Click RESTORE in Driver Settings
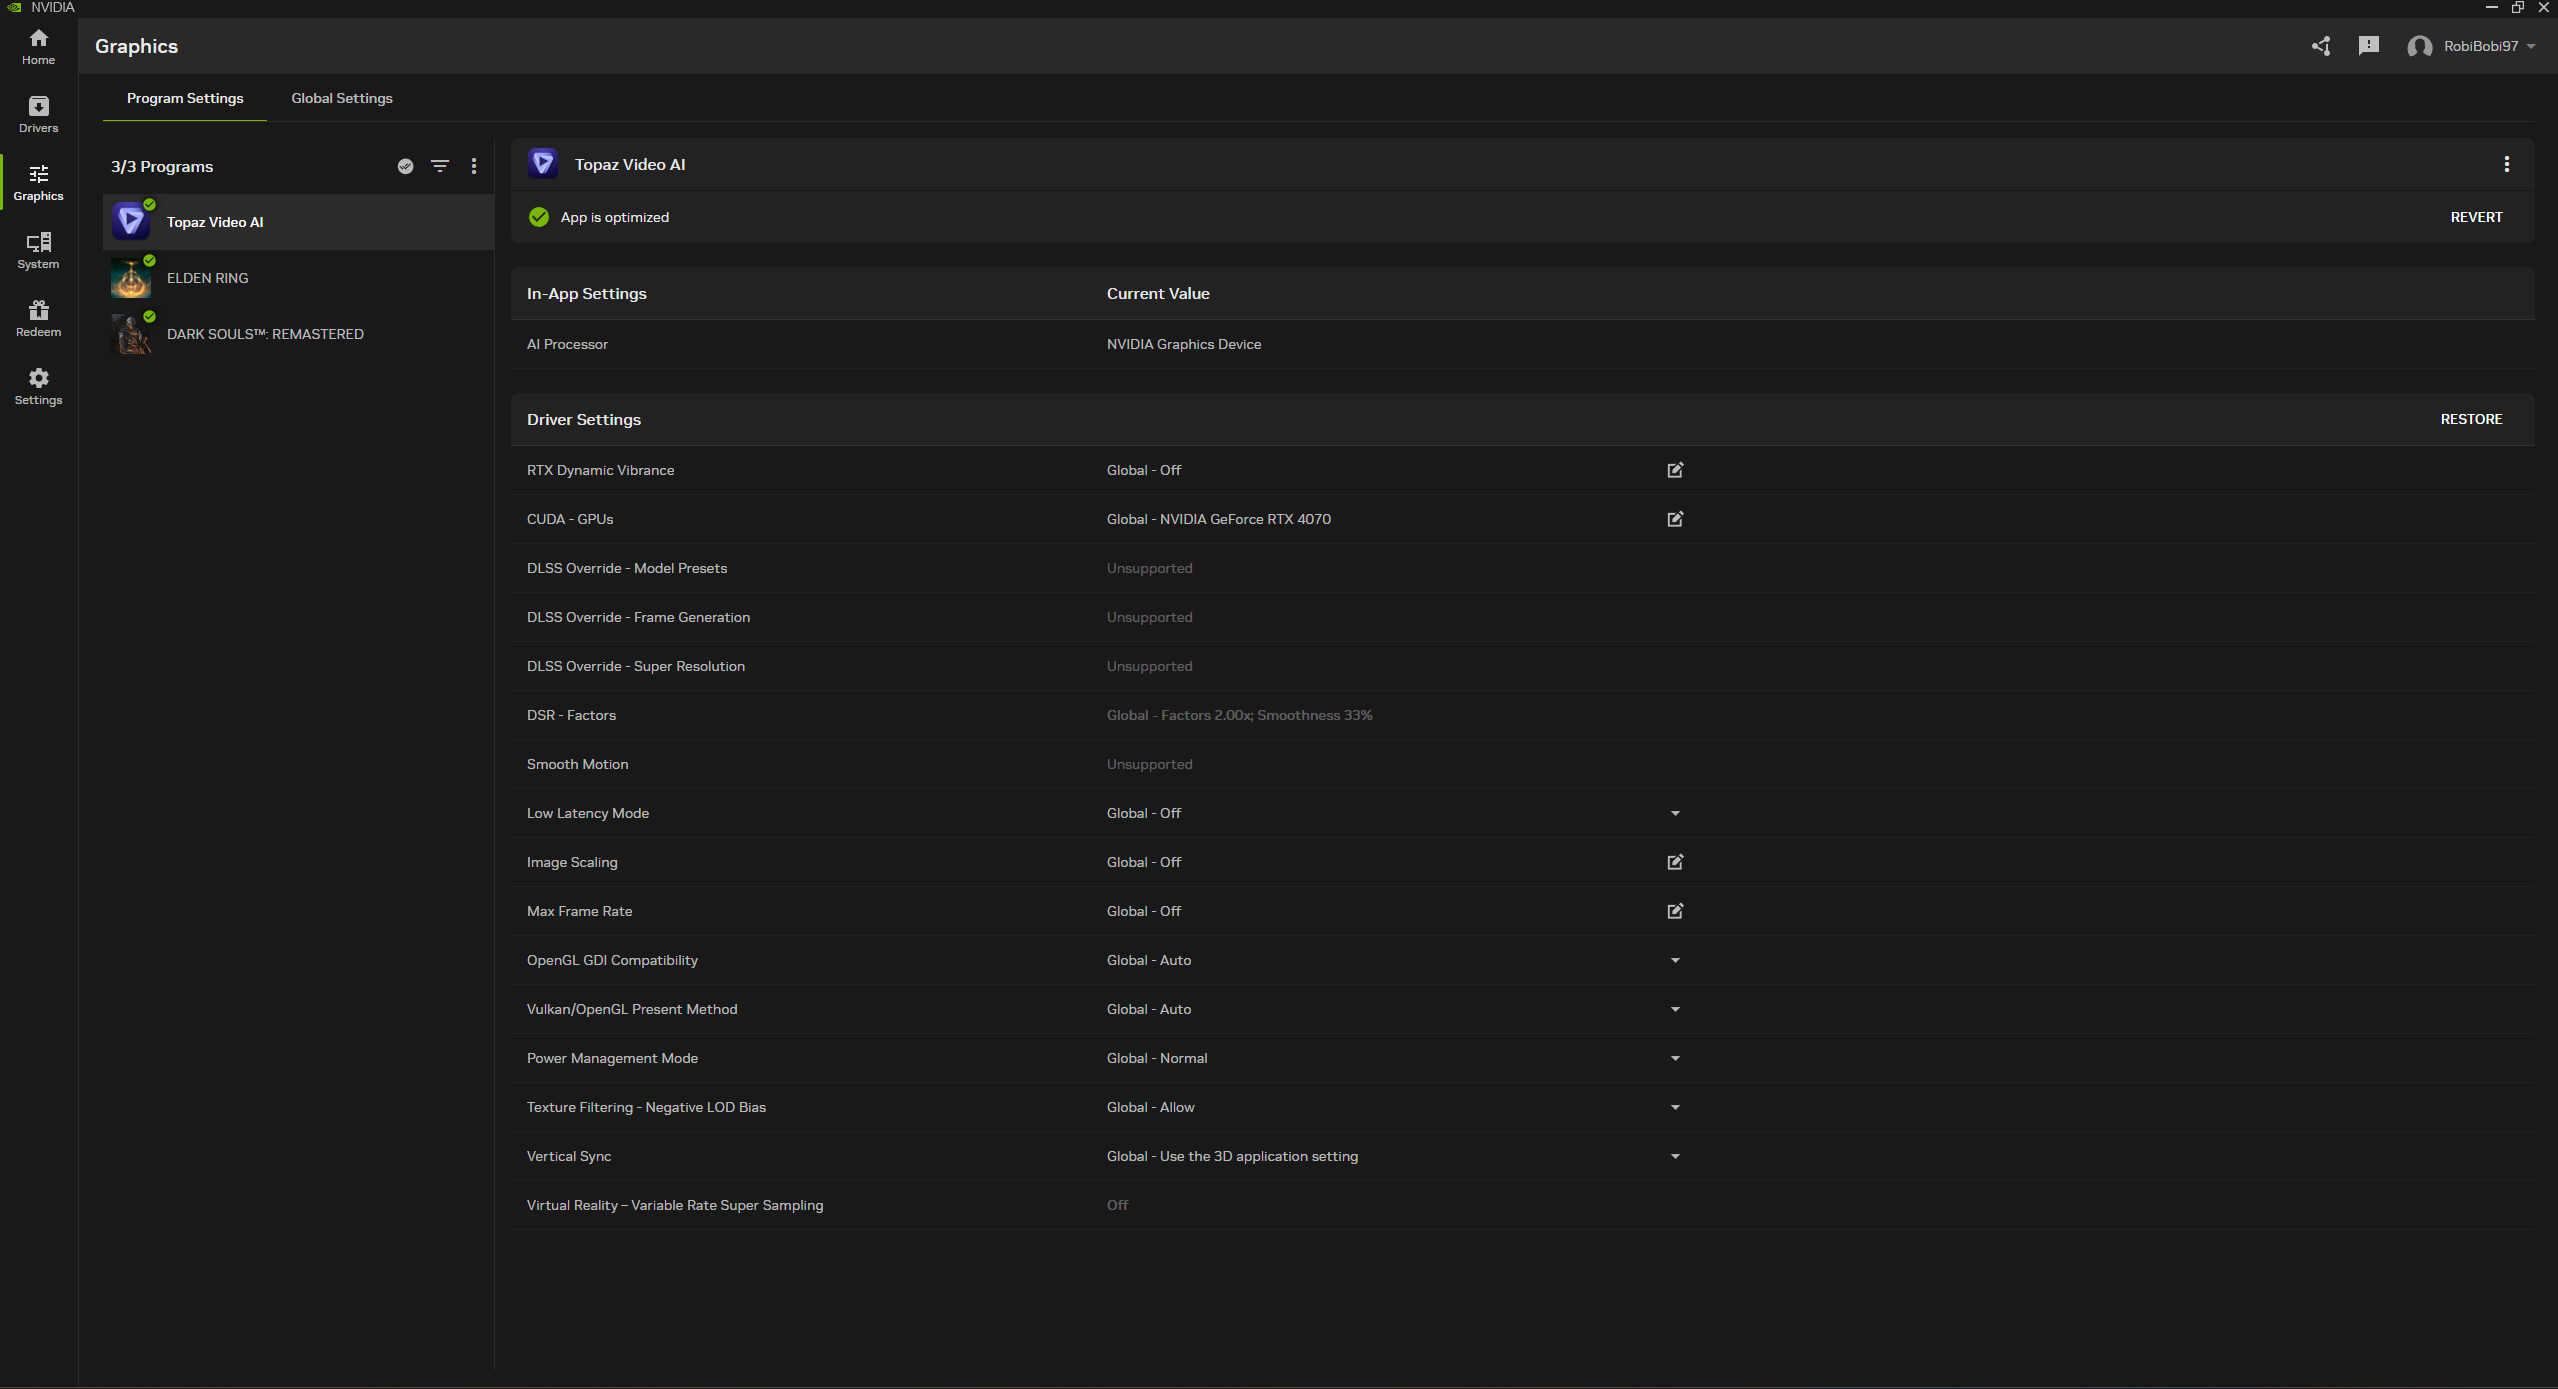2558x1389 pixels. [x=2471, y=419]
